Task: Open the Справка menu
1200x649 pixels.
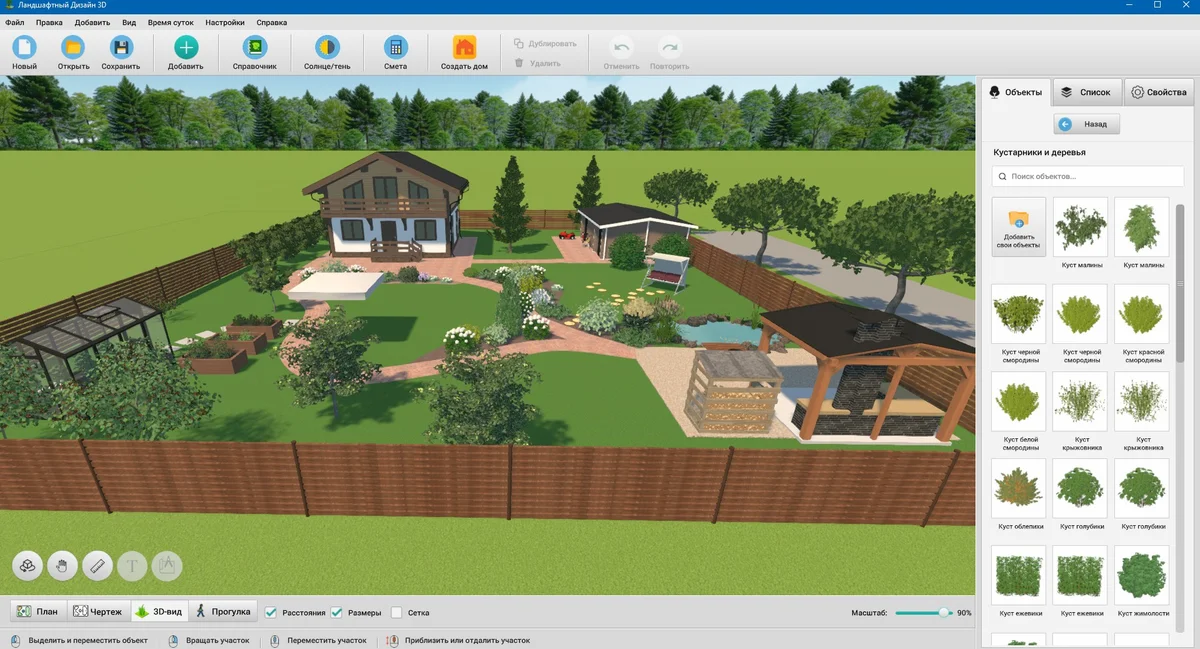Action: (x=271, y=22)
